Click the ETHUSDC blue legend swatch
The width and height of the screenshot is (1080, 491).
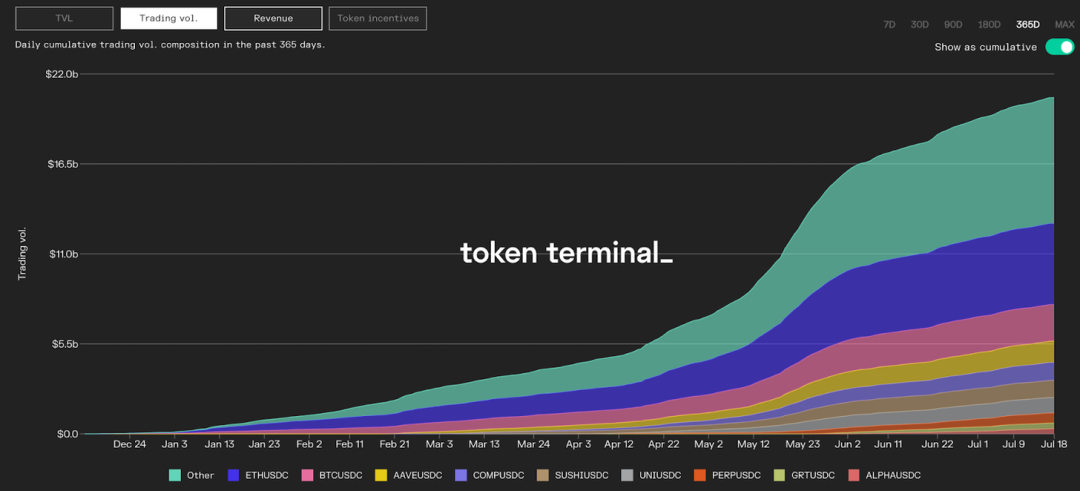tap(233, 475)
